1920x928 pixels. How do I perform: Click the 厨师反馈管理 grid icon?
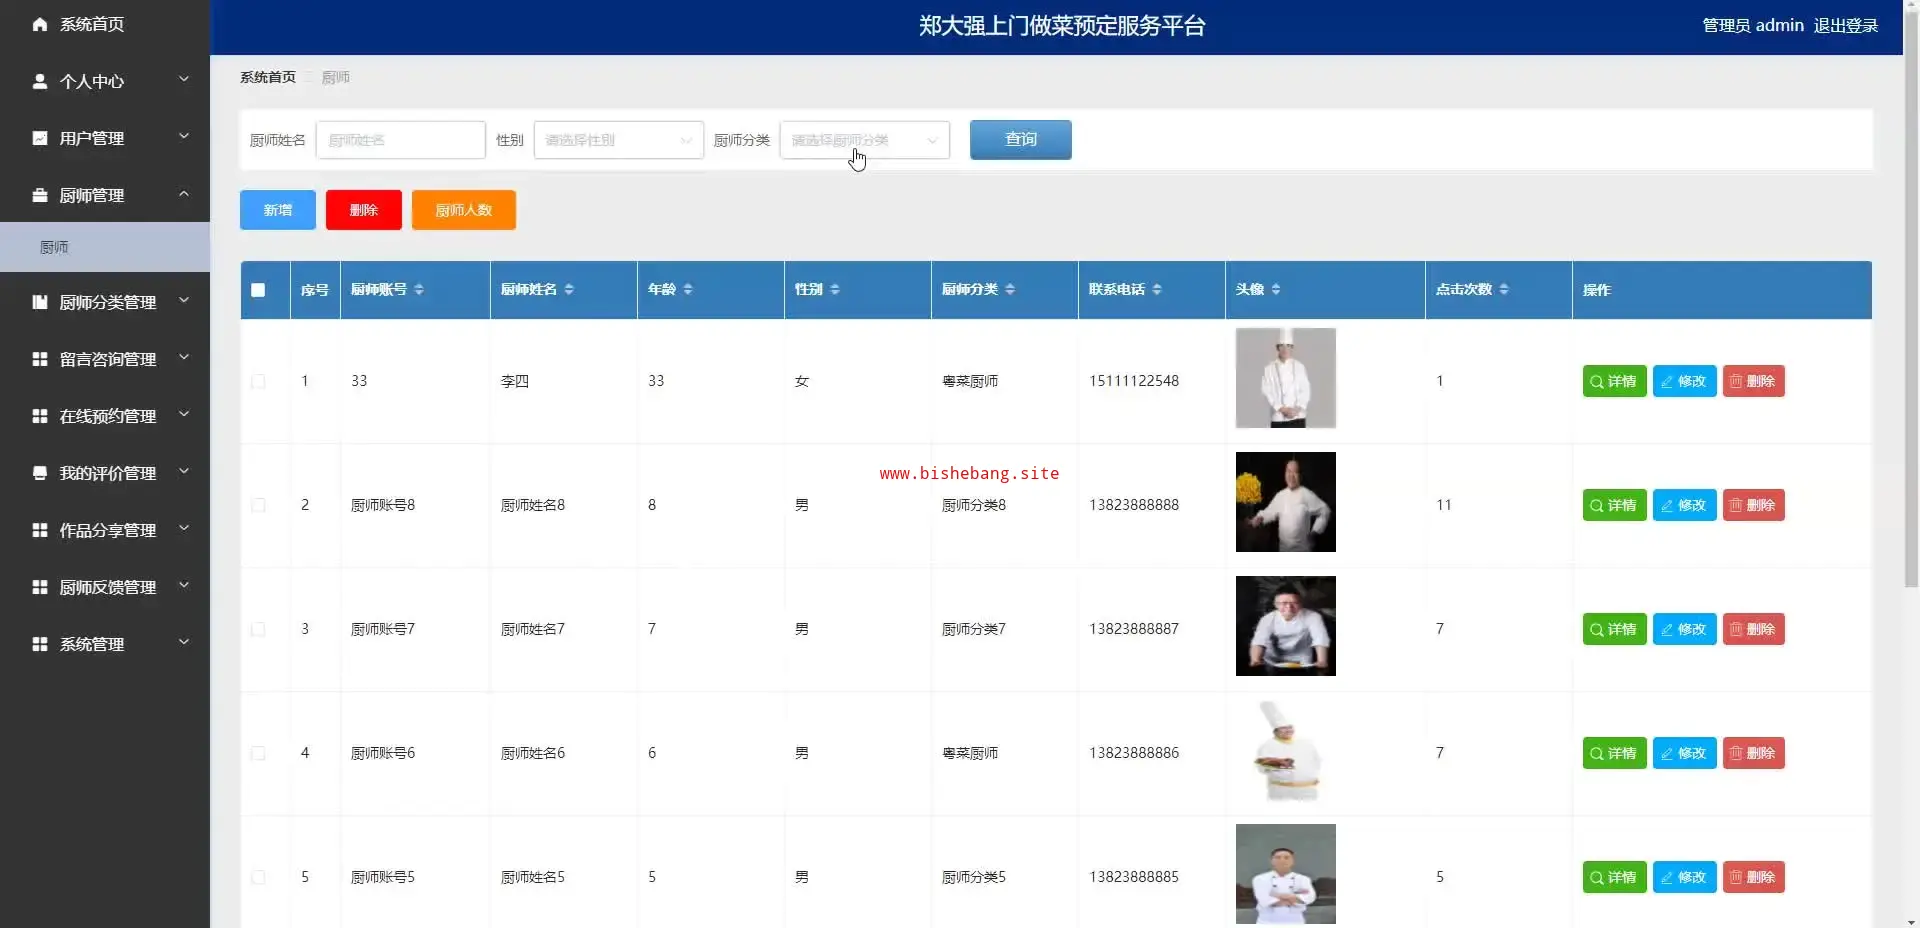tap(40, 587)
